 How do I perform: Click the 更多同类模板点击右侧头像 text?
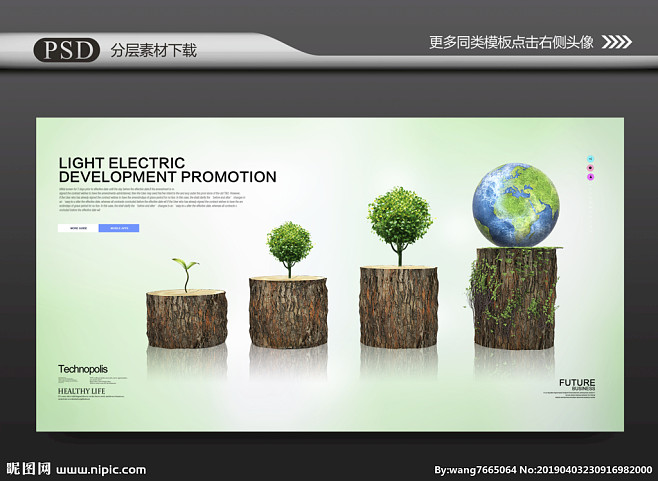(511, 42)
